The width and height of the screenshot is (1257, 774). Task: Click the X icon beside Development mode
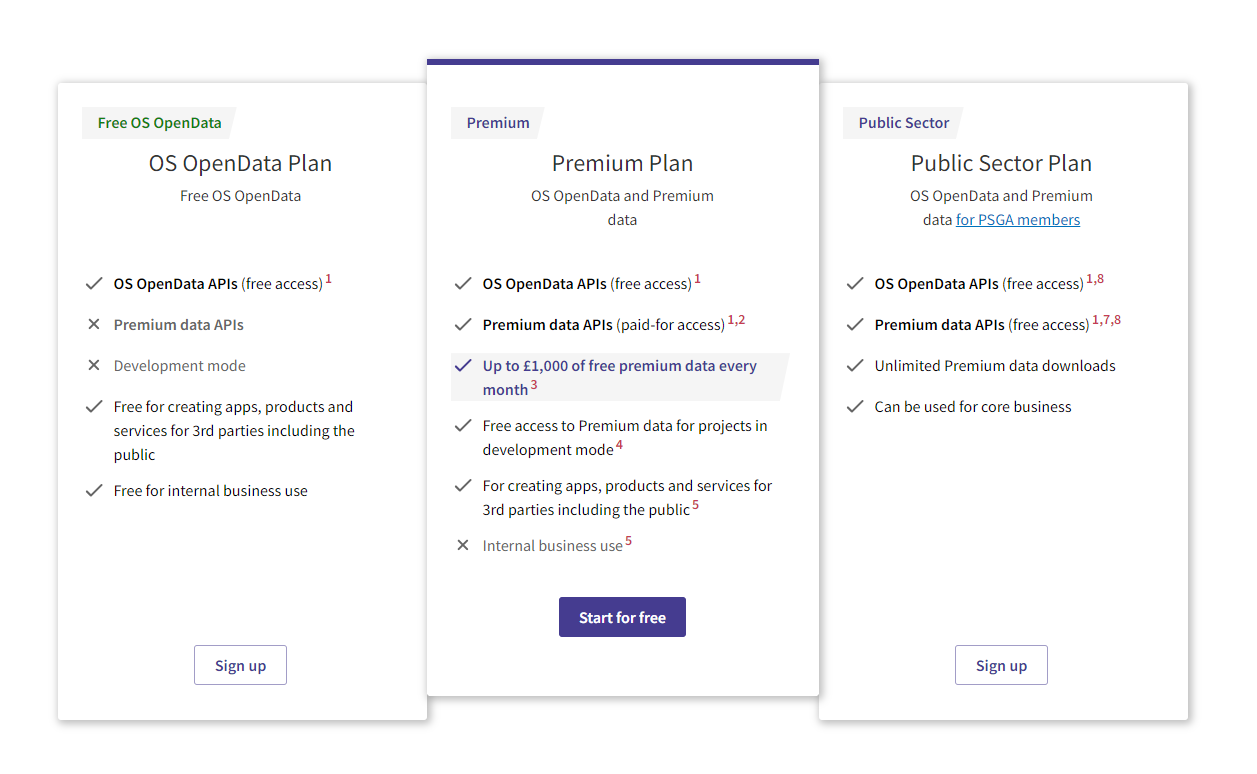pyautogui.click(x=94, y=365)
